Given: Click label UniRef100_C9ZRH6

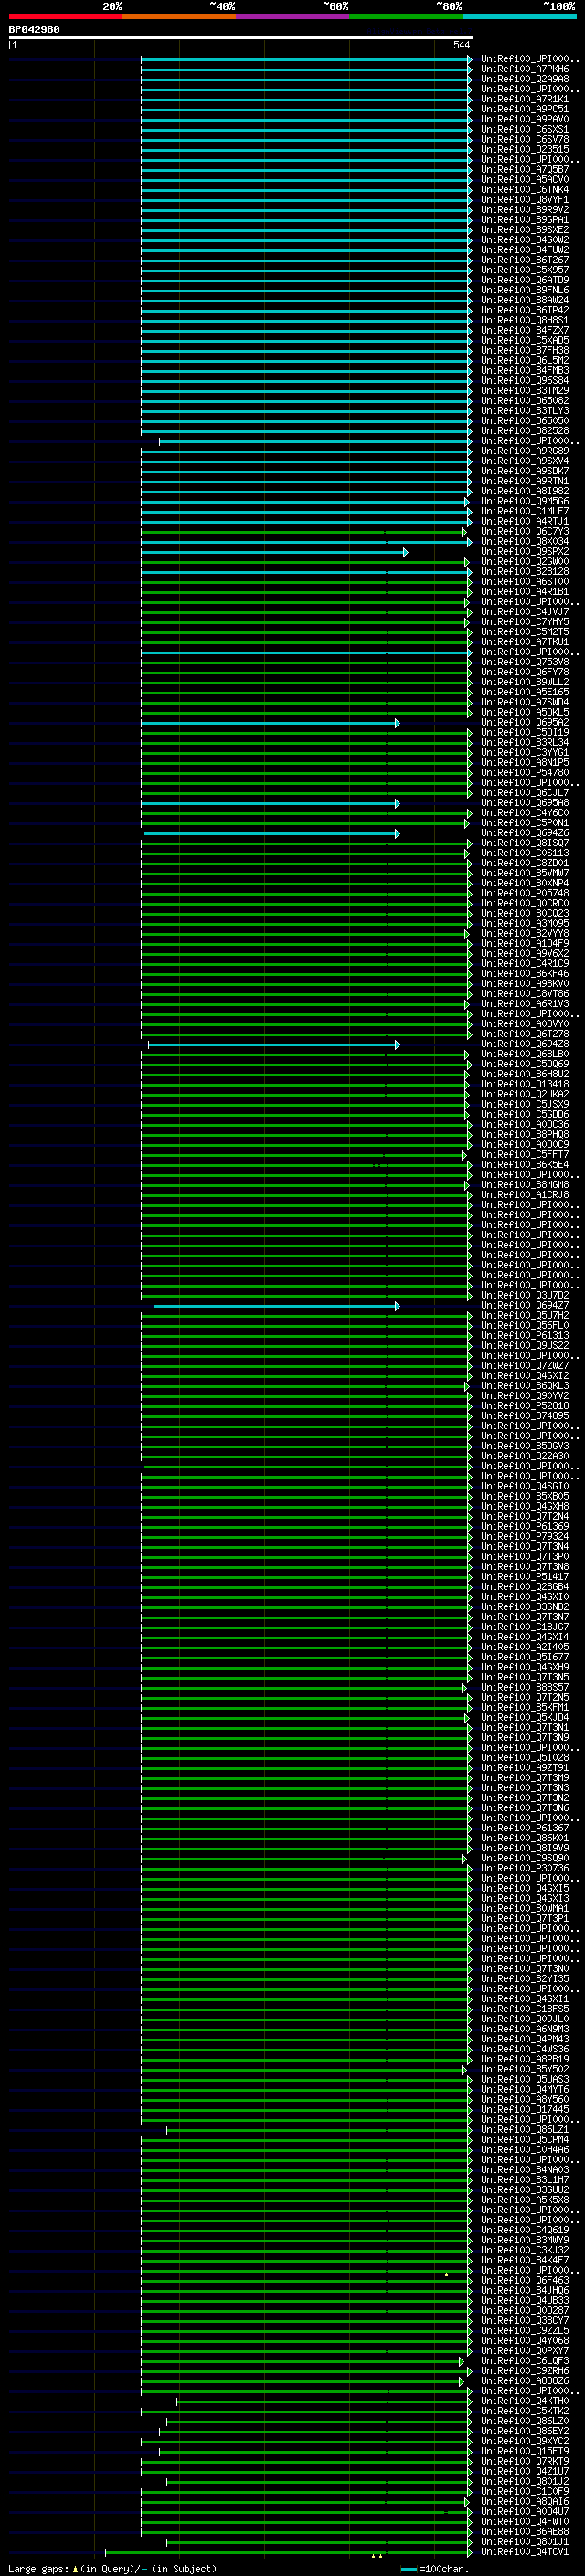Looking at the screenshot, I should coord(525,2370).
